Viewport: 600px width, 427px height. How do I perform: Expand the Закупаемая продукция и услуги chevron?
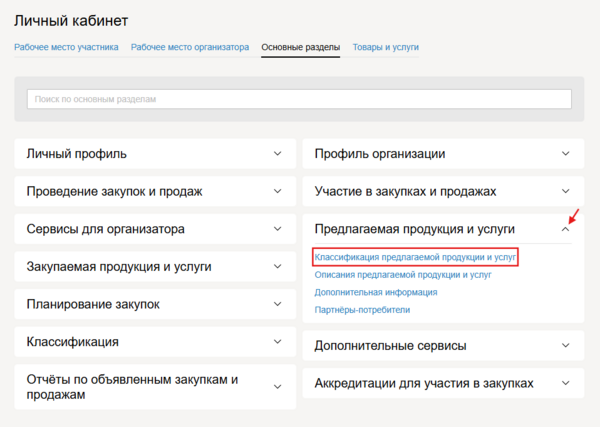(278, 266)
